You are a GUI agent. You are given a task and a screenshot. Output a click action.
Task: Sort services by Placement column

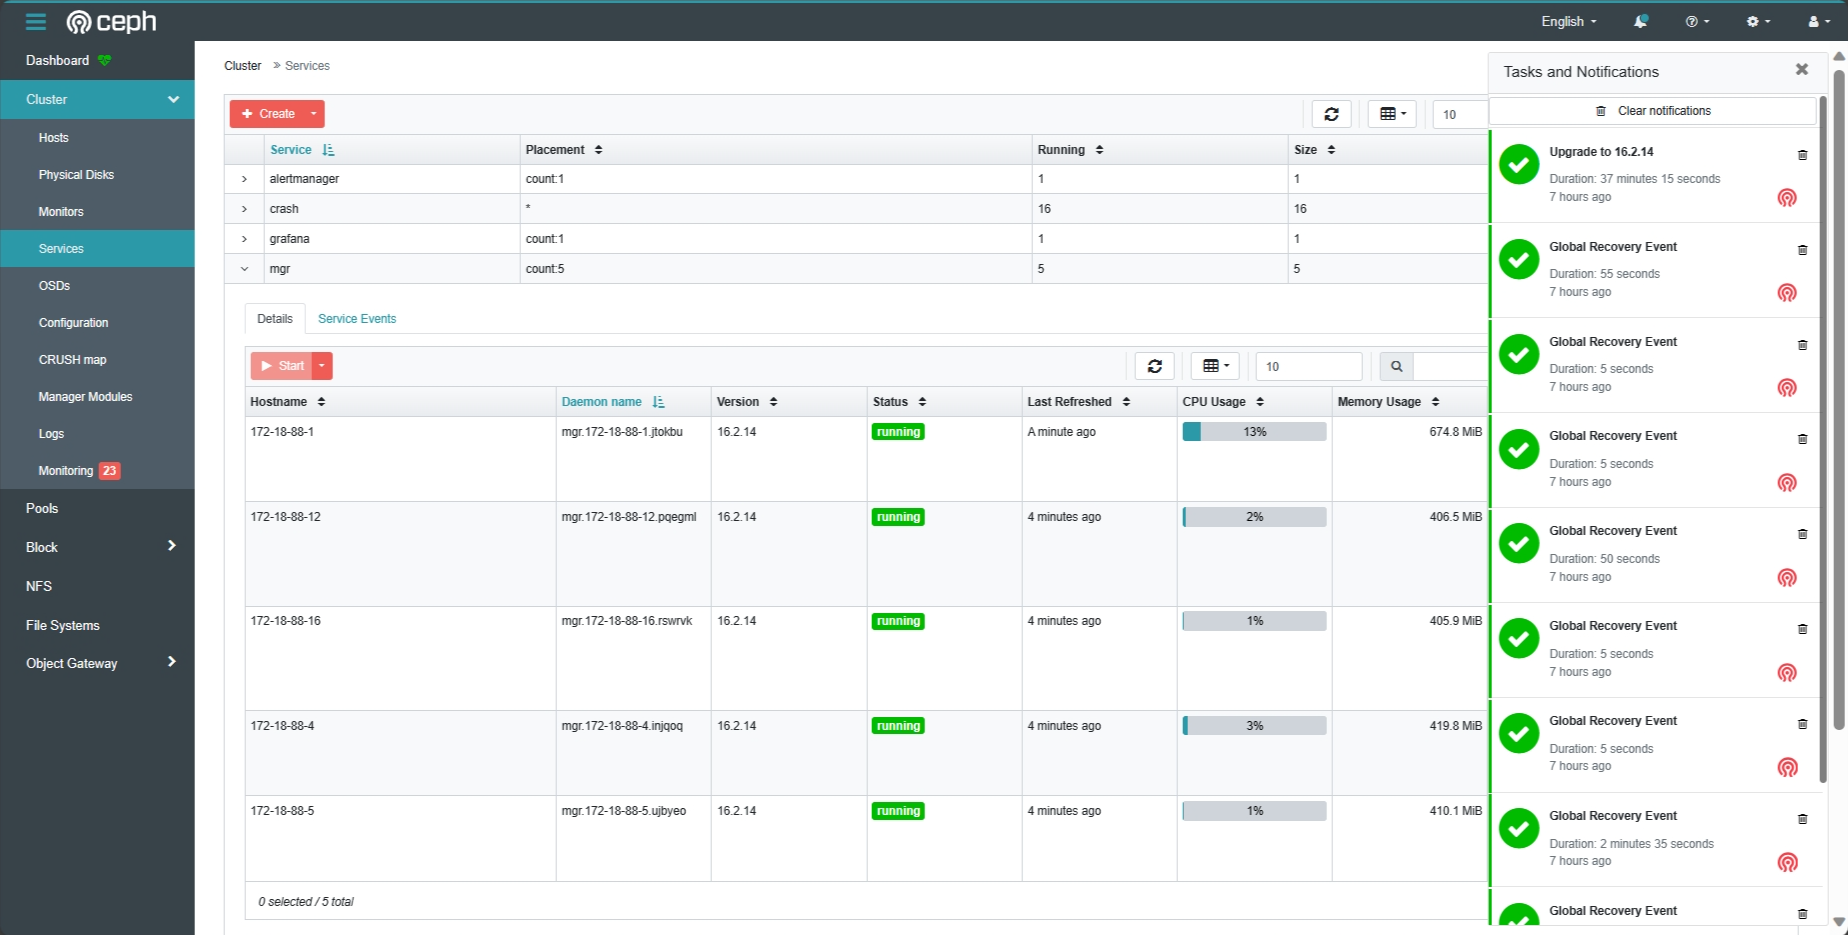click(x=564, y=150)
